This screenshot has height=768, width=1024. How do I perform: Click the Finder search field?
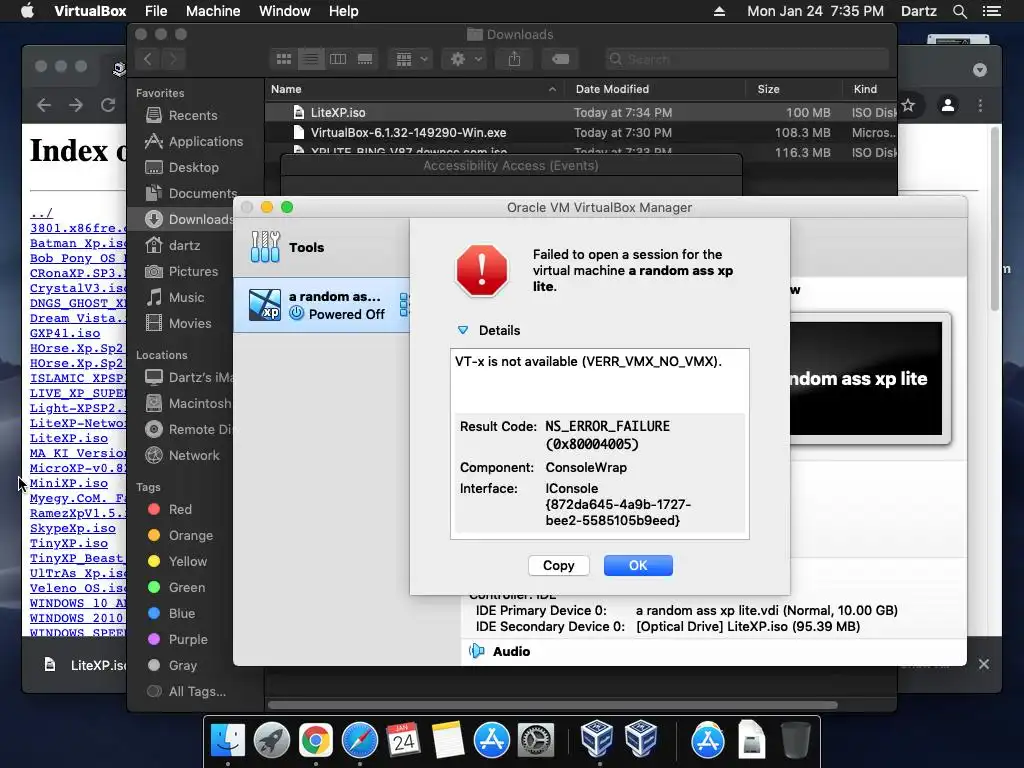pos(746,59)
